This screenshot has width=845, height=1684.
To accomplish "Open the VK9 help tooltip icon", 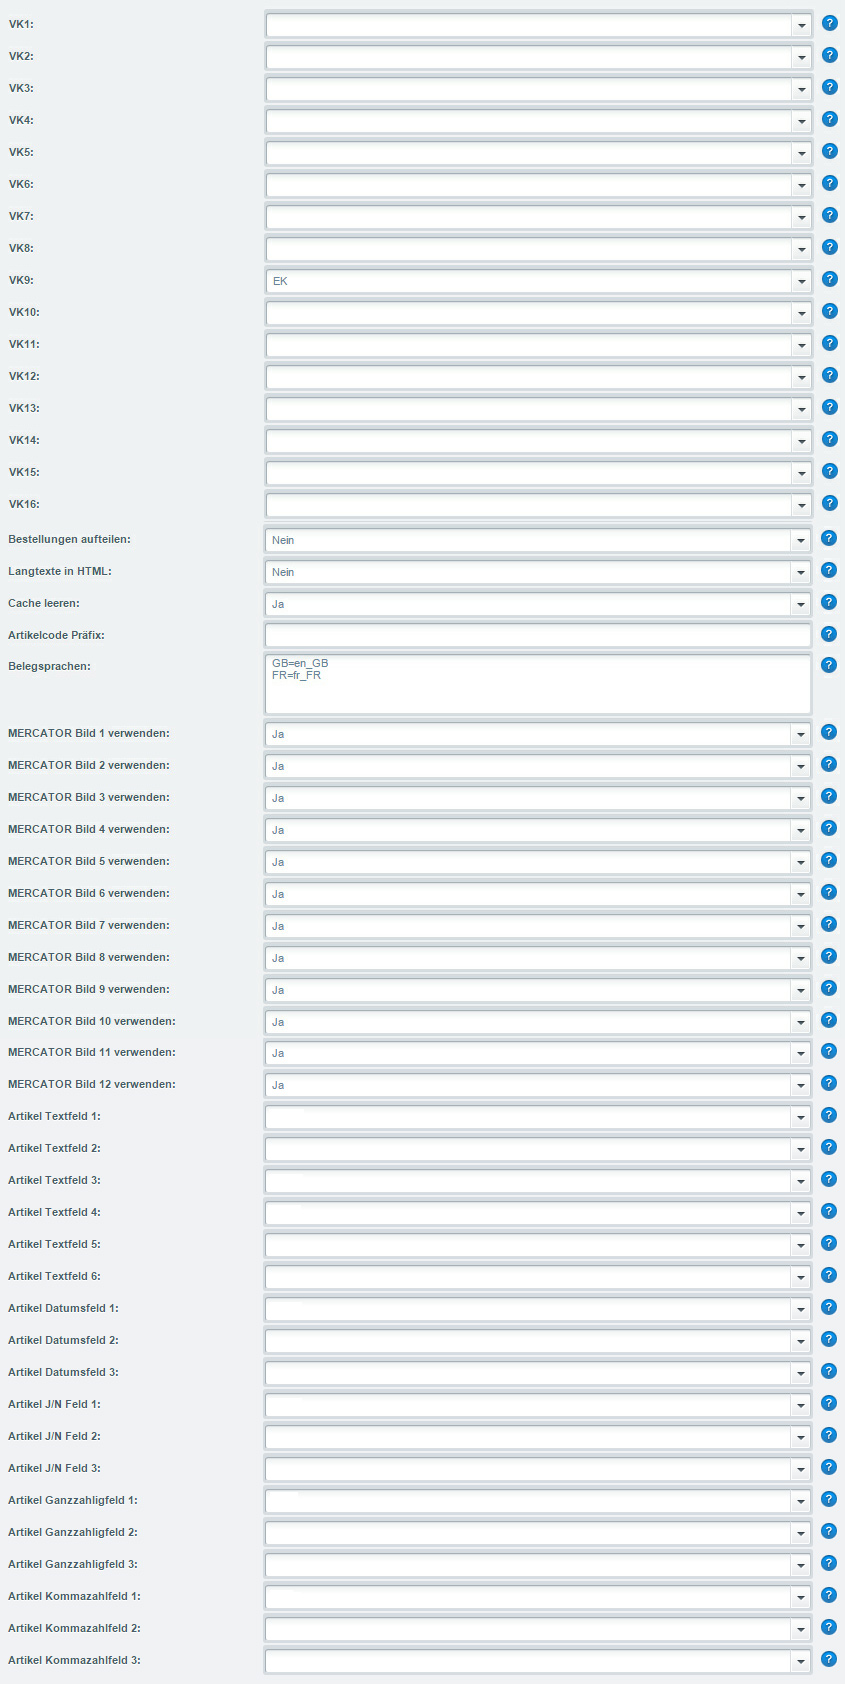I will coord(829,279).
